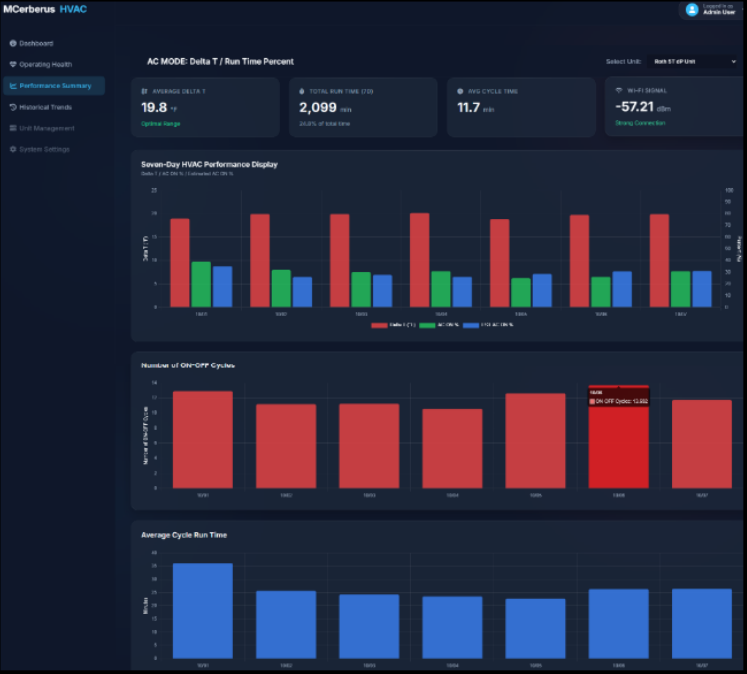Click the clock icon on Avg Cycle Time card
Screen dimensions: 747x674
pyautogui.click(x=460, y=91)
